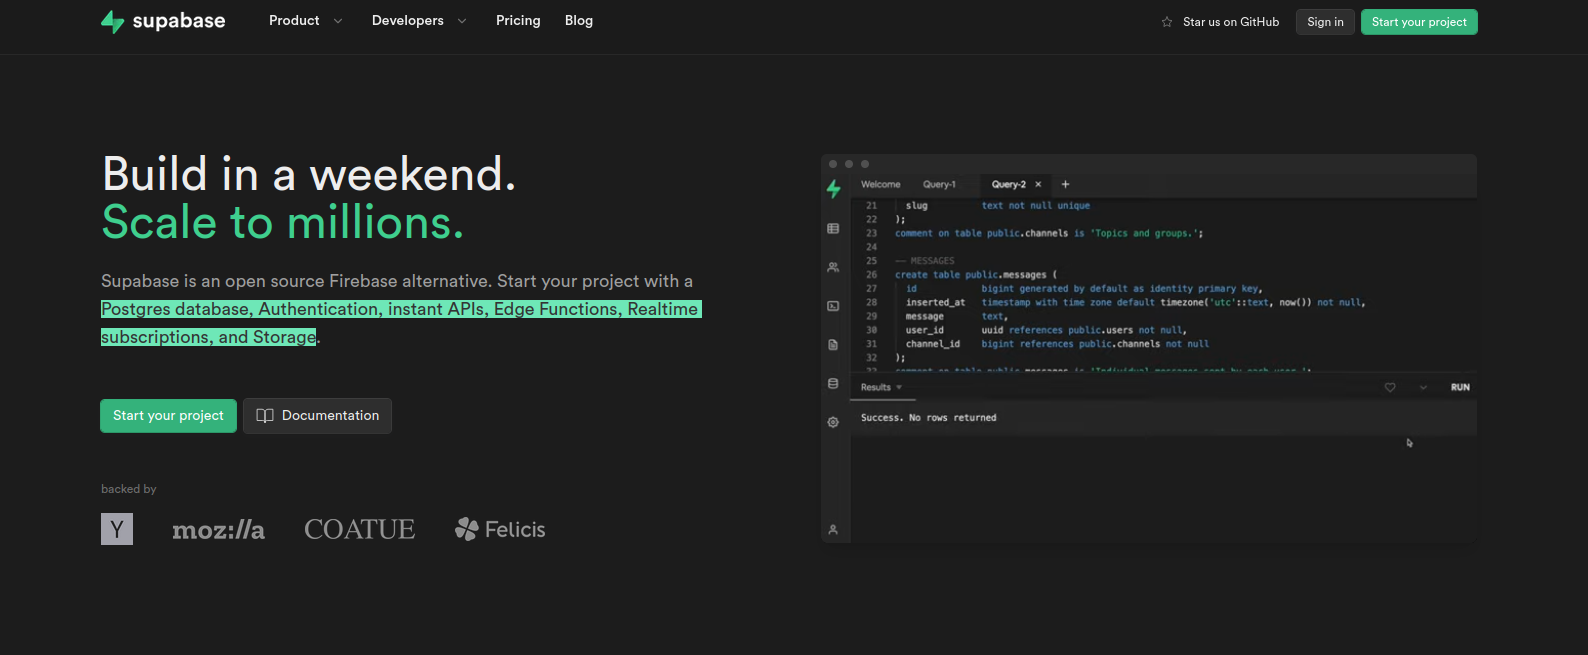1588x655 pixels.
Task: Open the database sidebar icon
Action: (833, 383)
